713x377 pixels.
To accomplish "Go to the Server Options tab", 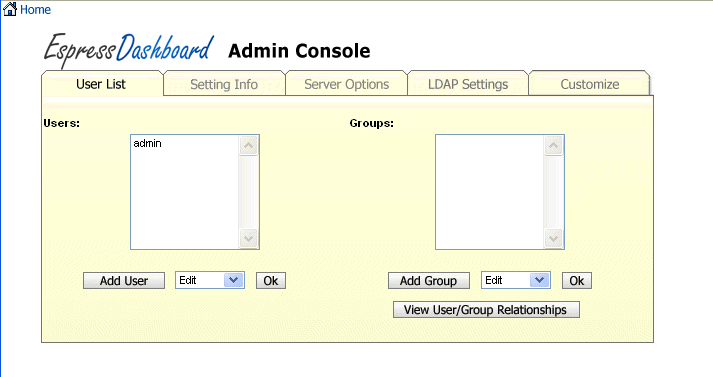I will coord(346,84).
